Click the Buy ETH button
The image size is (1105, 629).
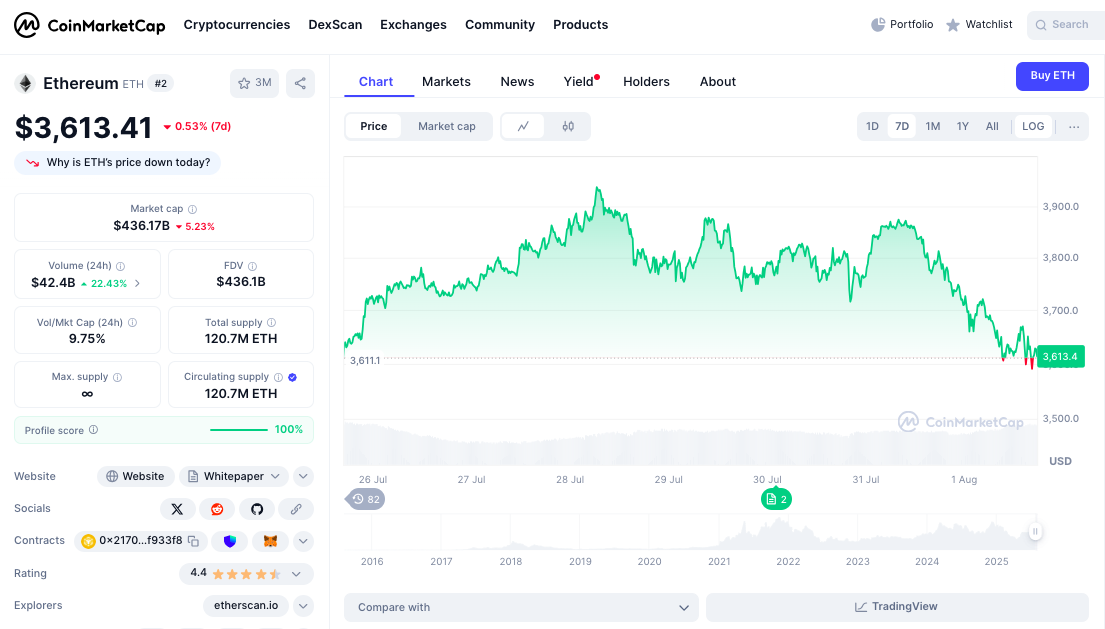tap(1052, 76)
